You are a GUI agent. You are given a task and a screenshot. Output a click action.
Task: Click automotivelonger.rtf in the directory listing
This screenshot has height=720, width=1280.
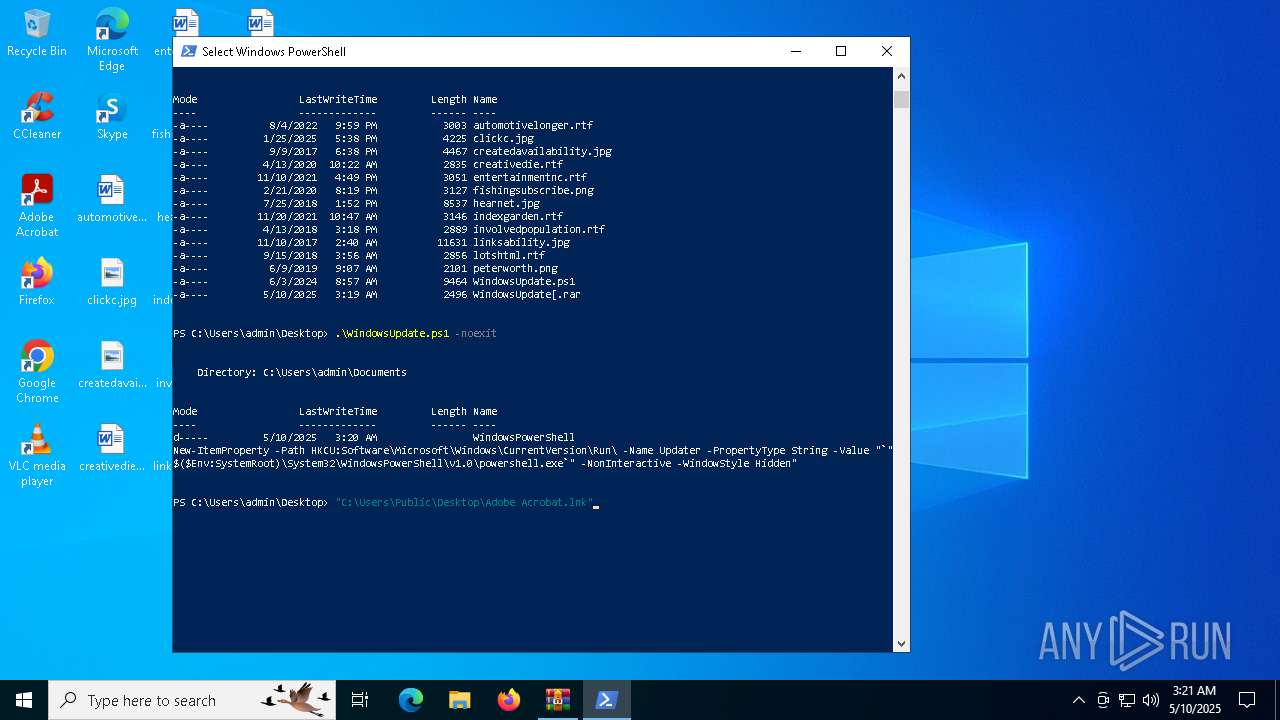[533, 125]
